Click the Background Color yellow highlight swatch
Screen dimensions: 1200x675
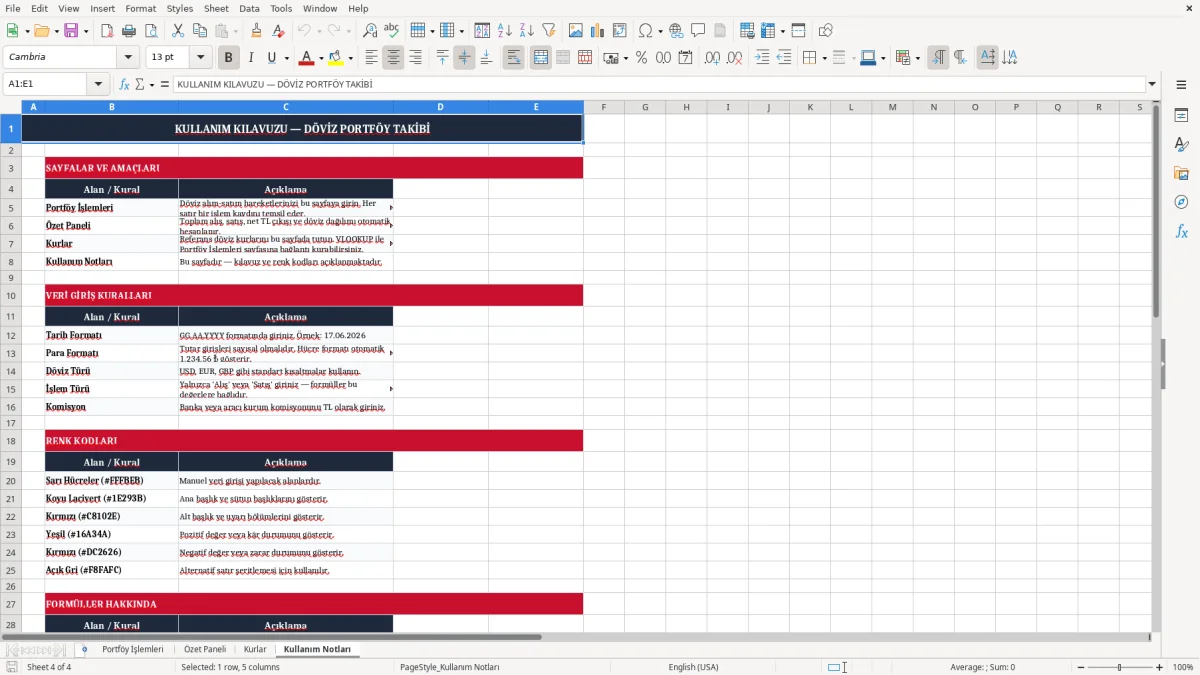[x=336, y=58]
